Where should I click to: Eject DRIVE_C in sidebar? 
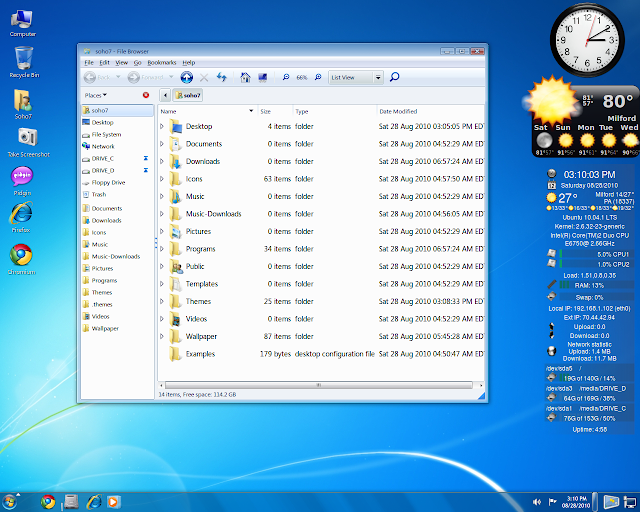tap(146, 158)
